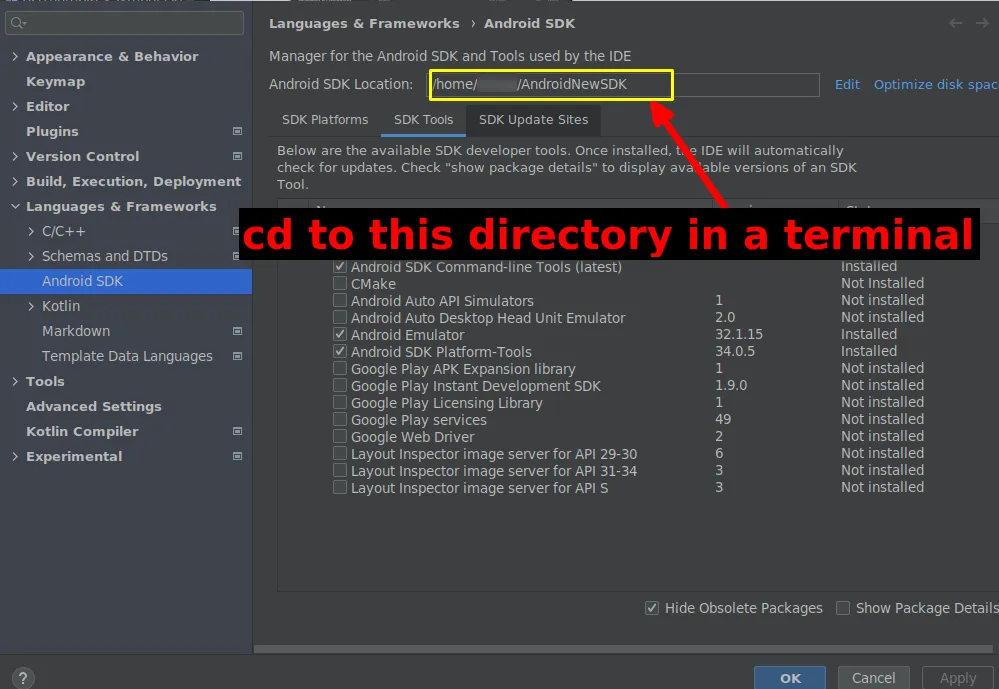Select Android SDK tree item
Screen dimensions: 999x689
tap(126, 281)
